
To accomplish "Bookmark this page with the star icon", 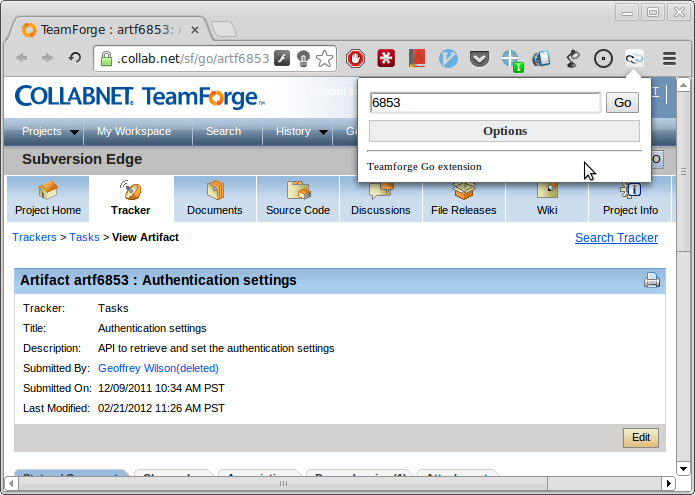I will [325, 58].
